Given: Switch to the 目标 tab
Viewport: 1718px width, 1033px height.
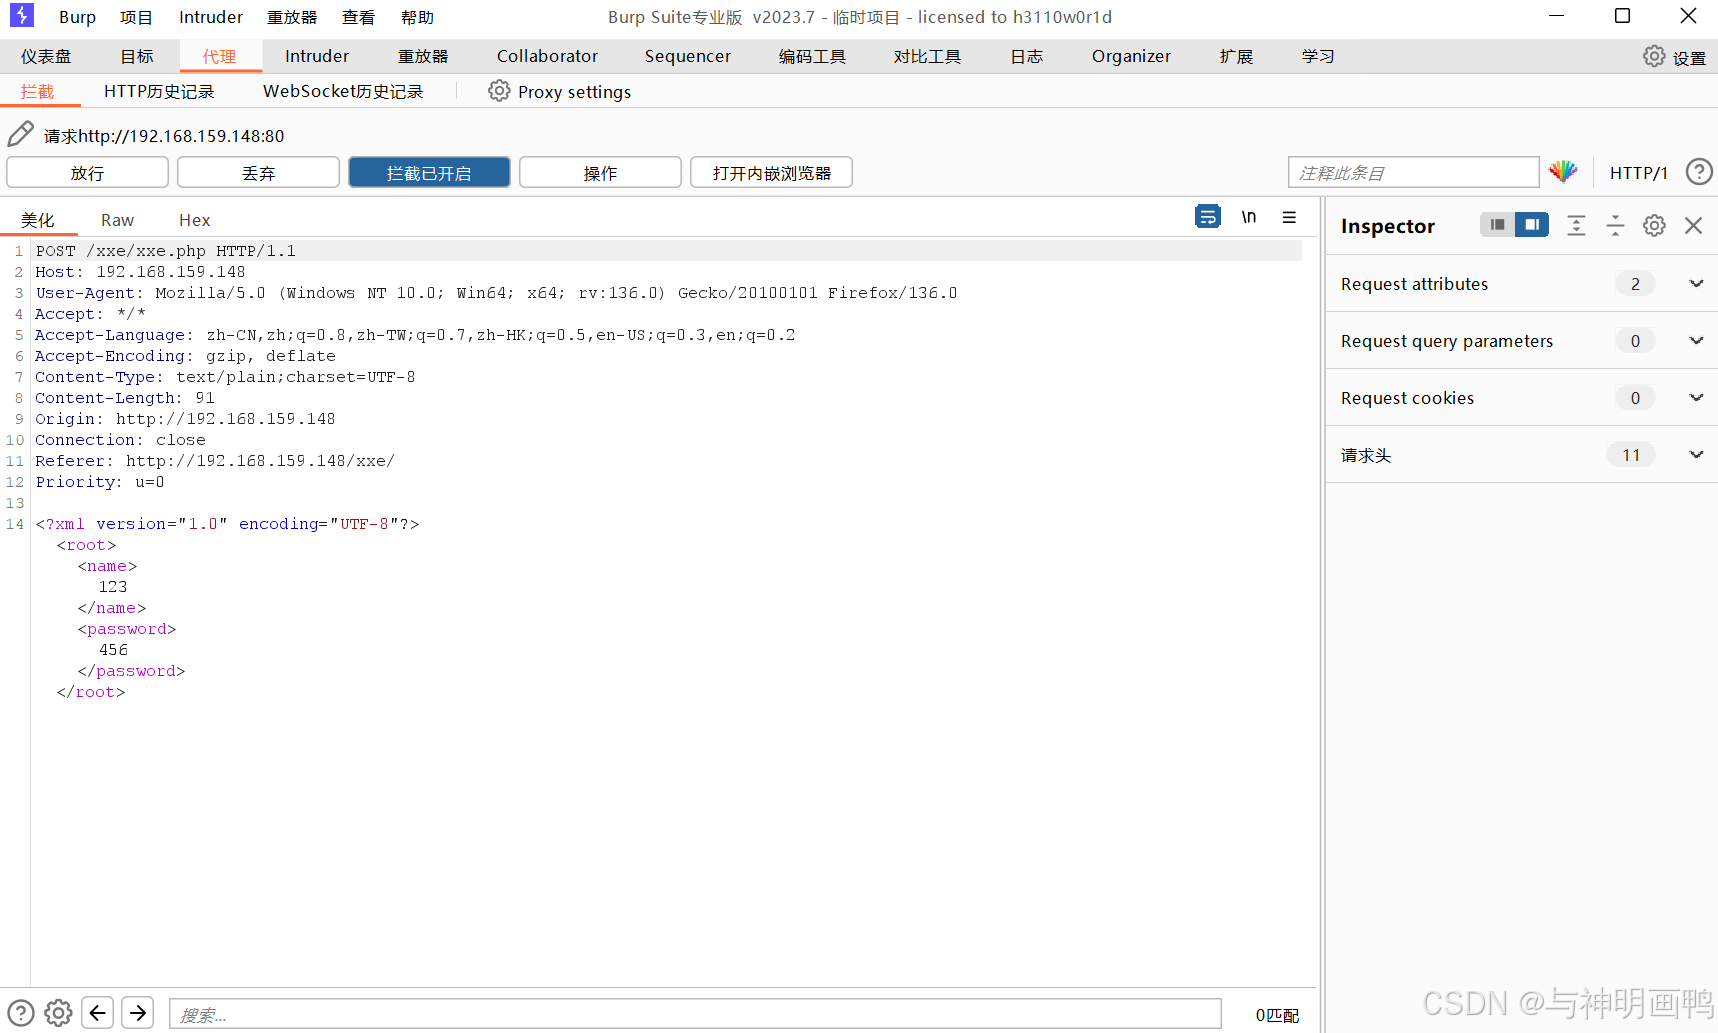Looking at the screenshot, I should click(x=137, y=56).
